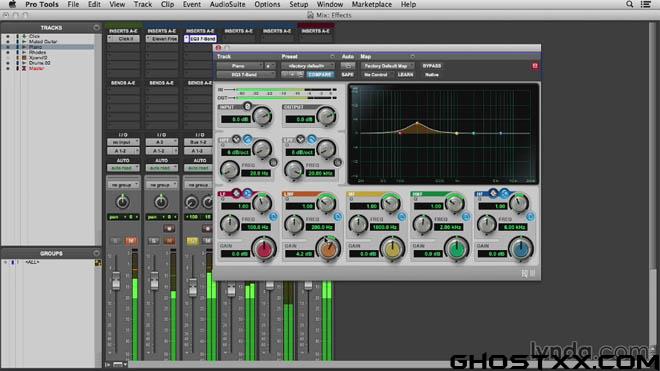Click the blue HF gain knob
The image size is (660, 371).
pyautogui.click(x=521, y=249)
